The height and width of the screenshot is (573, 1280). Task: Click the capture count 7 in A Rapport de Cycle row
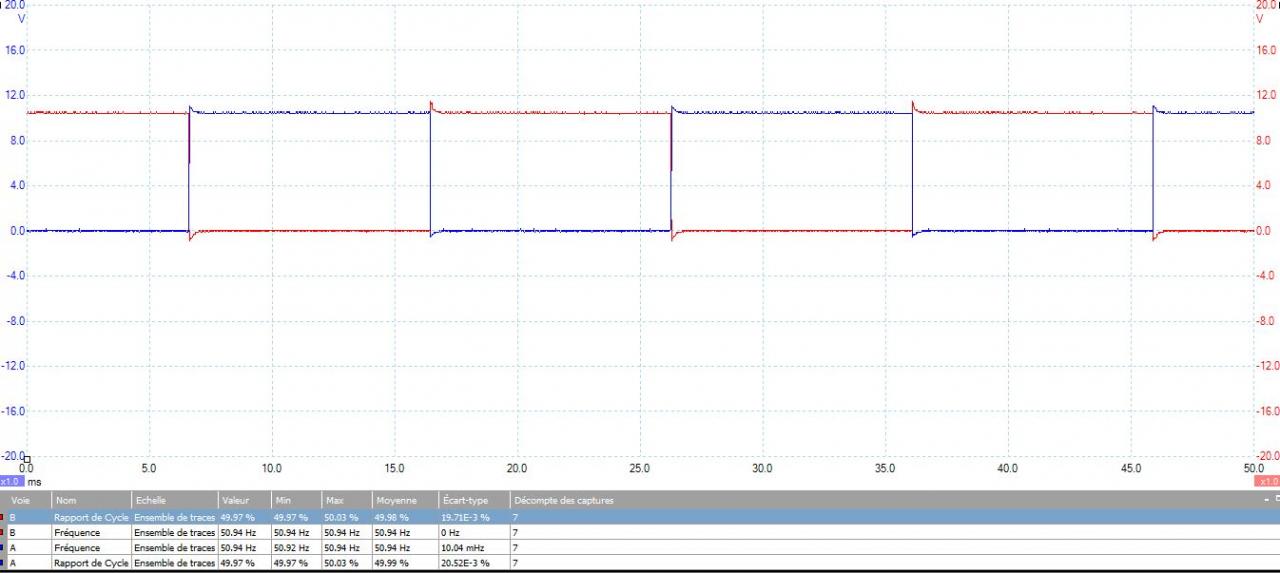click(x=516, y=563)
